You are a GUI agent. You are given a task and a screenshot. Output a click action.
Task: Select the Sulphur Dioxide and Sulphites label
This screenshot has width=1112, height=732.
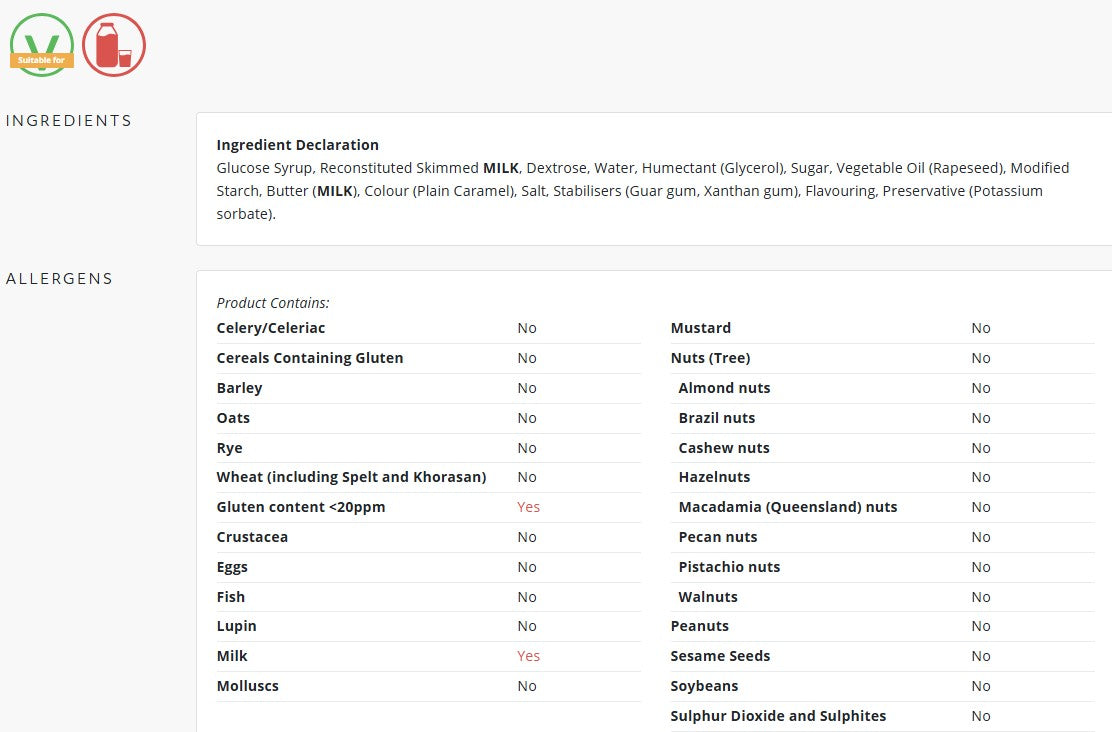click(779, 716)
